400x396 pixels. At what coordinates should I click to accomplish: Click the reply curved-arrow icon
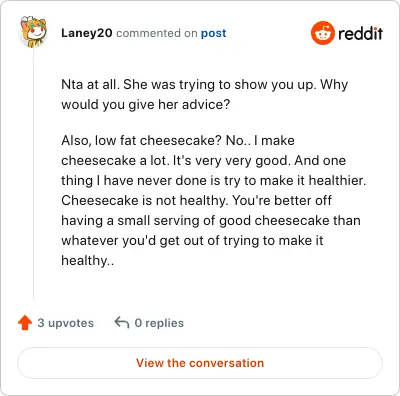tap(122, 323)
